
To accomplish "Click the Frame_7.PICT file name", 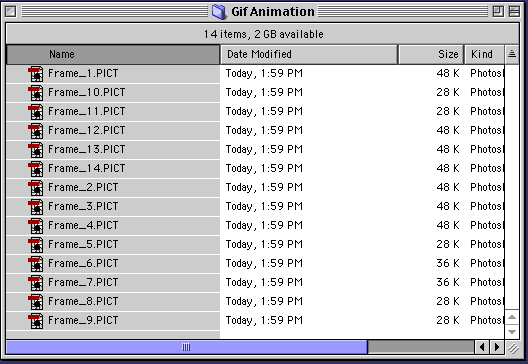I will (83, 282).
